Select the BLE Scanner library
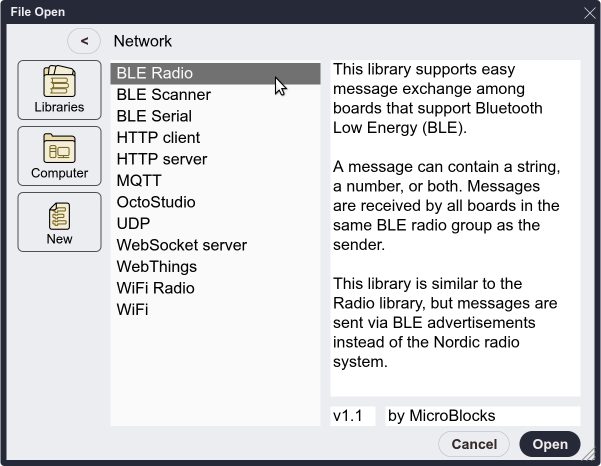 coord(215,95)
